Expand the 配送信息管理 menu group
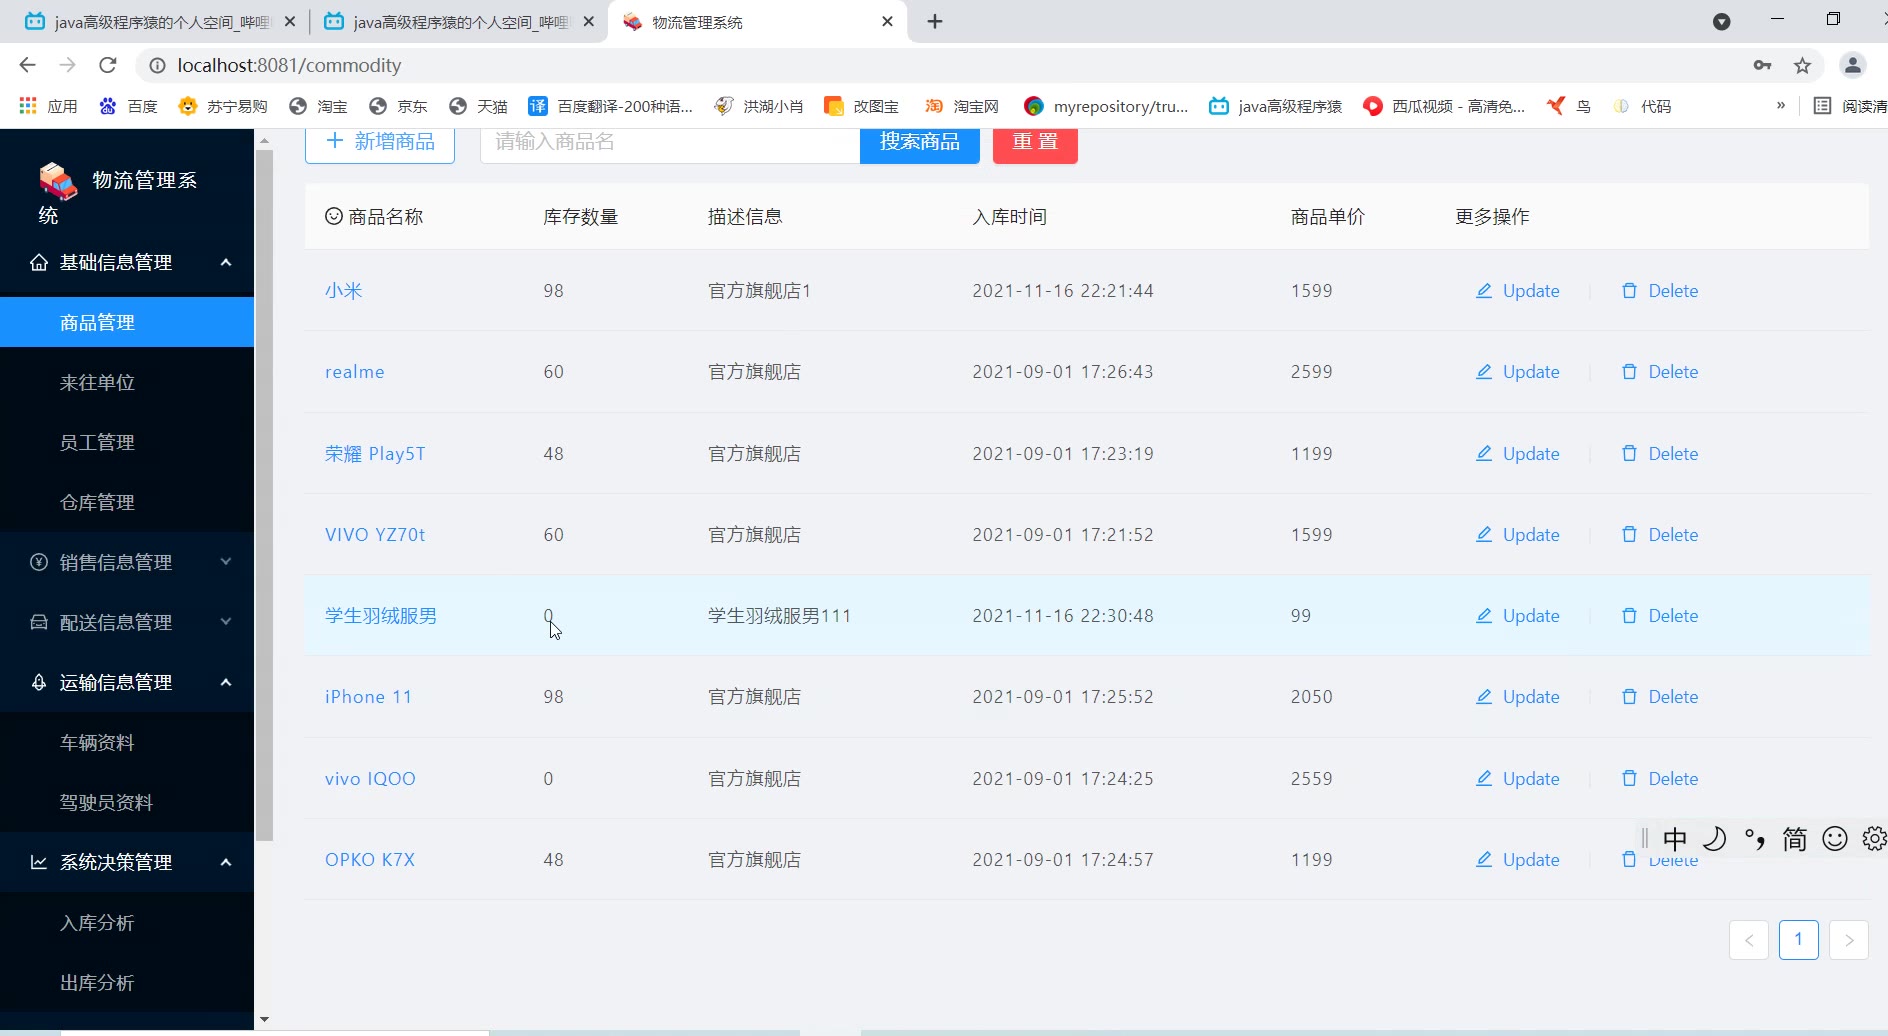 pyautogui.click(x=127, y=622)
